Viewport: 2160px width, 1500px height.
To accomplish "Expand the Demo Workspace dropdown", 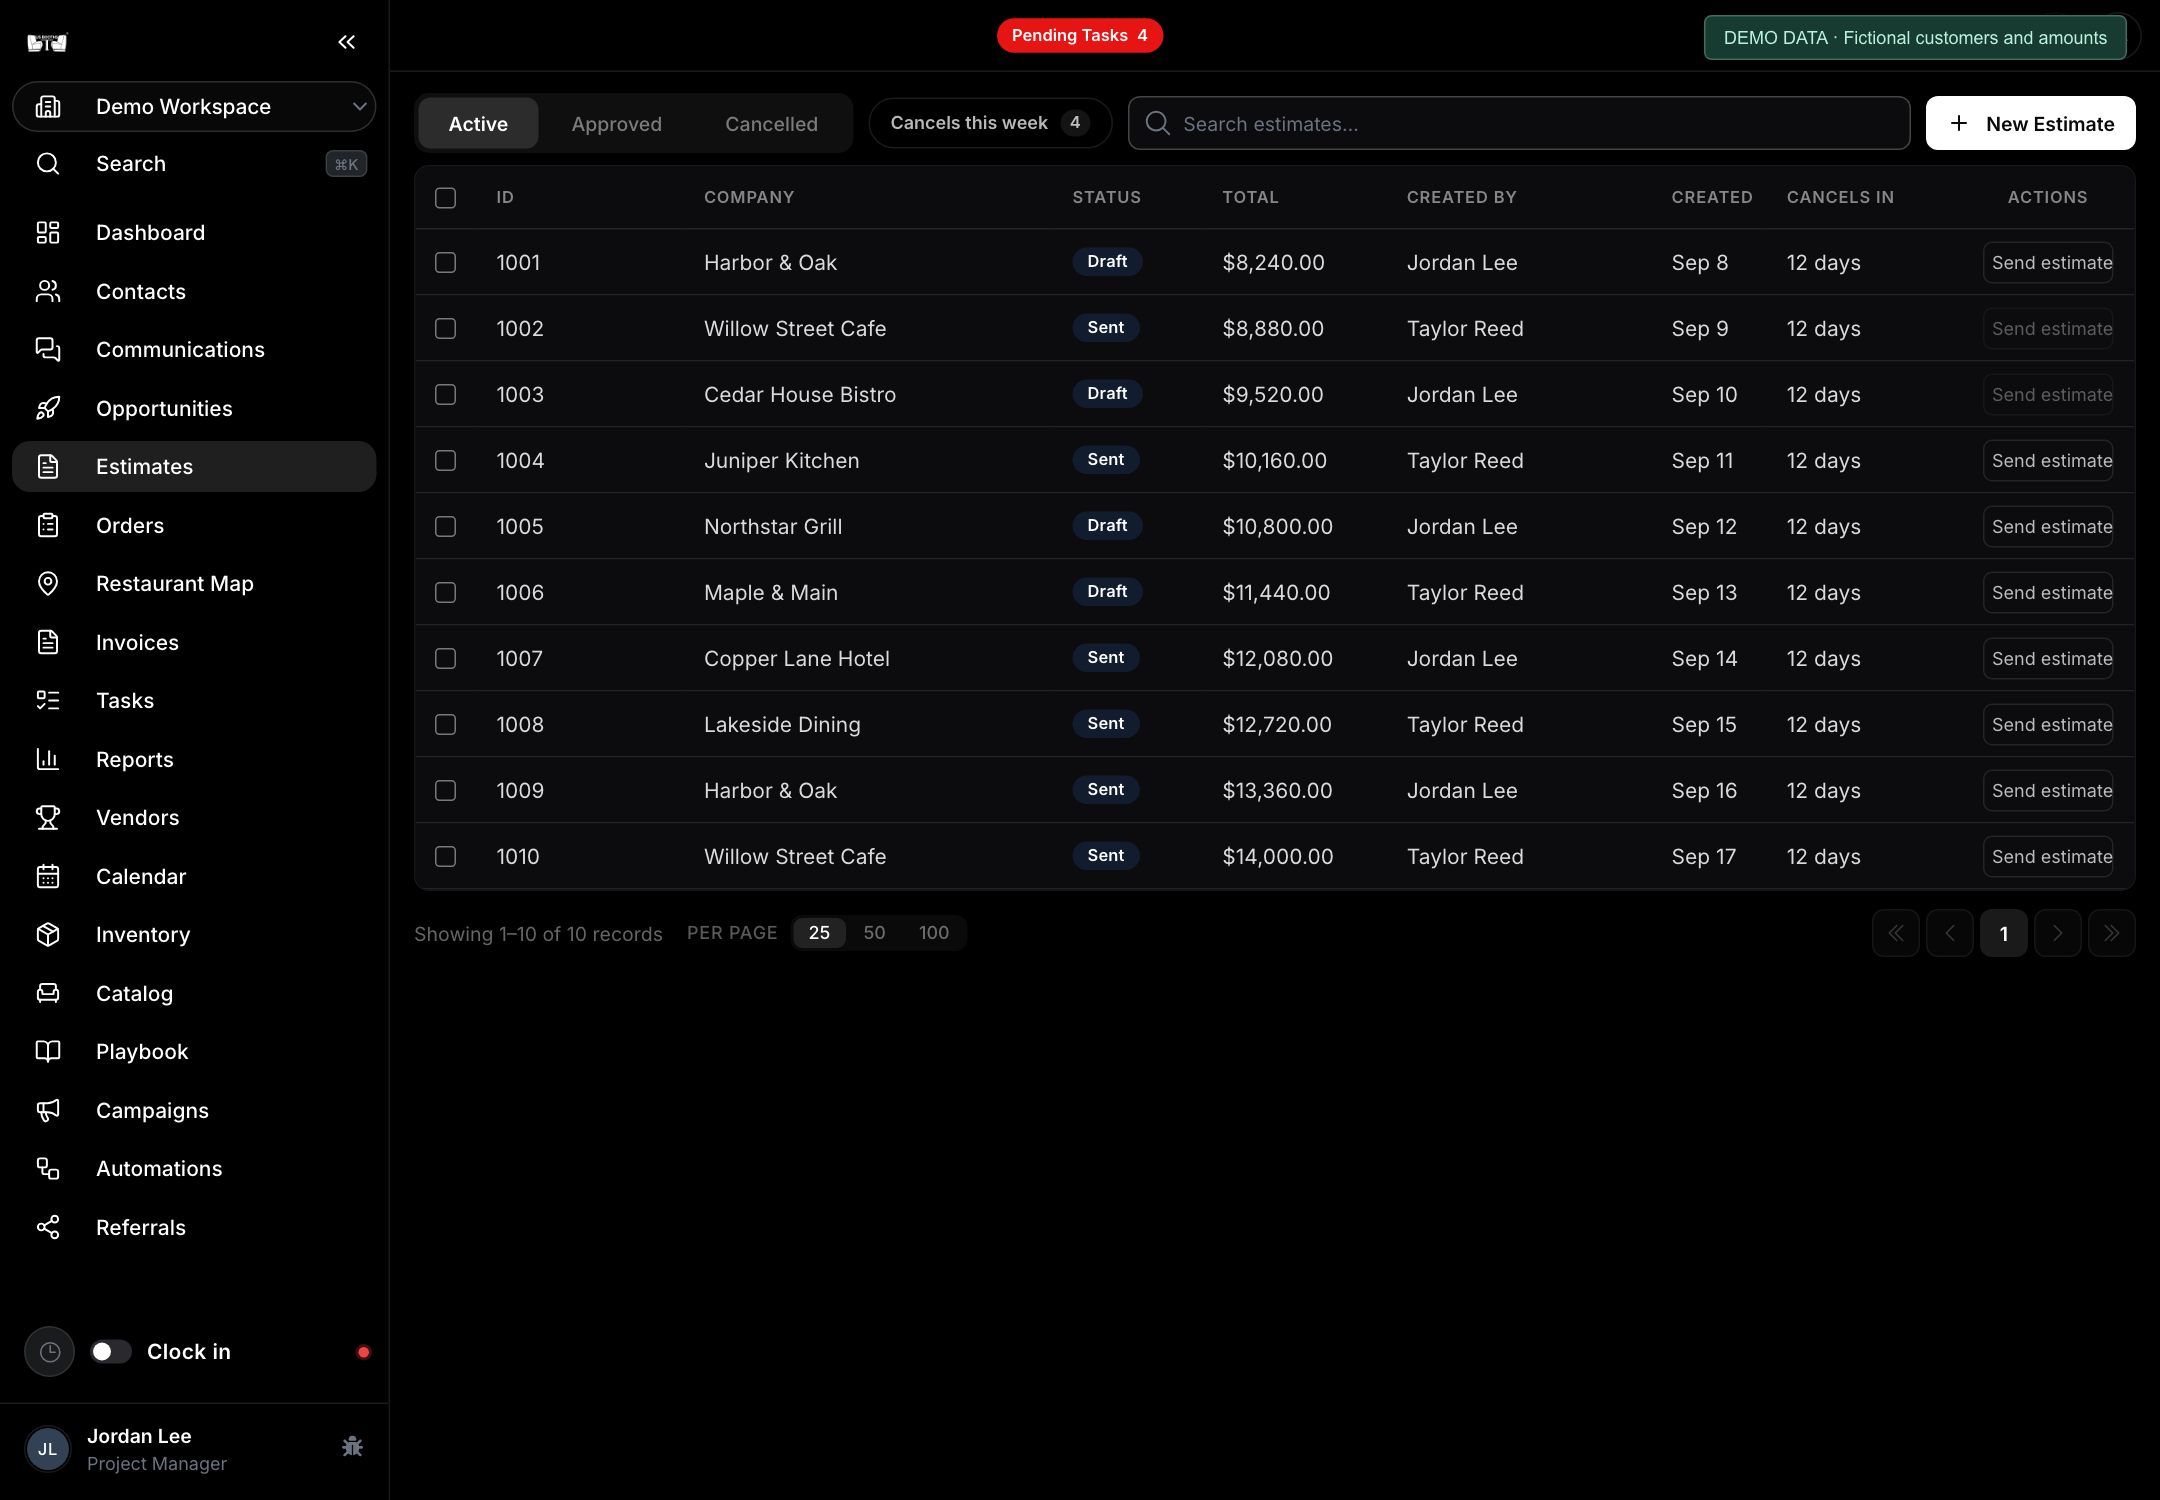I will [x=194, y=107].
